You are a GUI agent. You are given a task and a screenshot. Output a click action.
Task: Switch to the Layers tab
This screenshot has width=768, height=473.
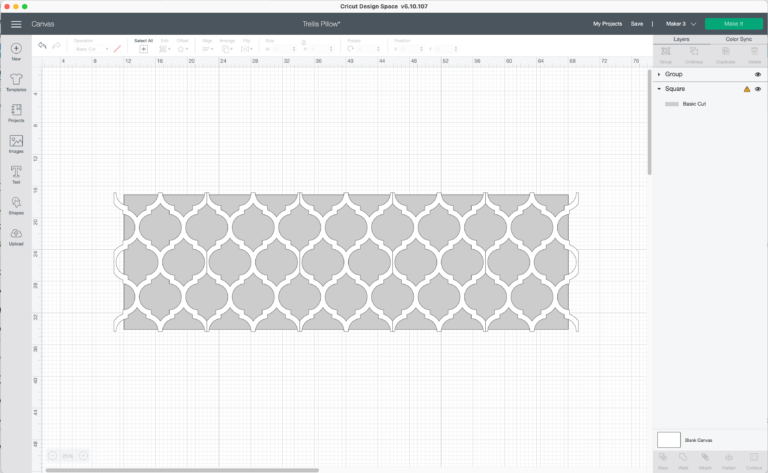[681, 39]
